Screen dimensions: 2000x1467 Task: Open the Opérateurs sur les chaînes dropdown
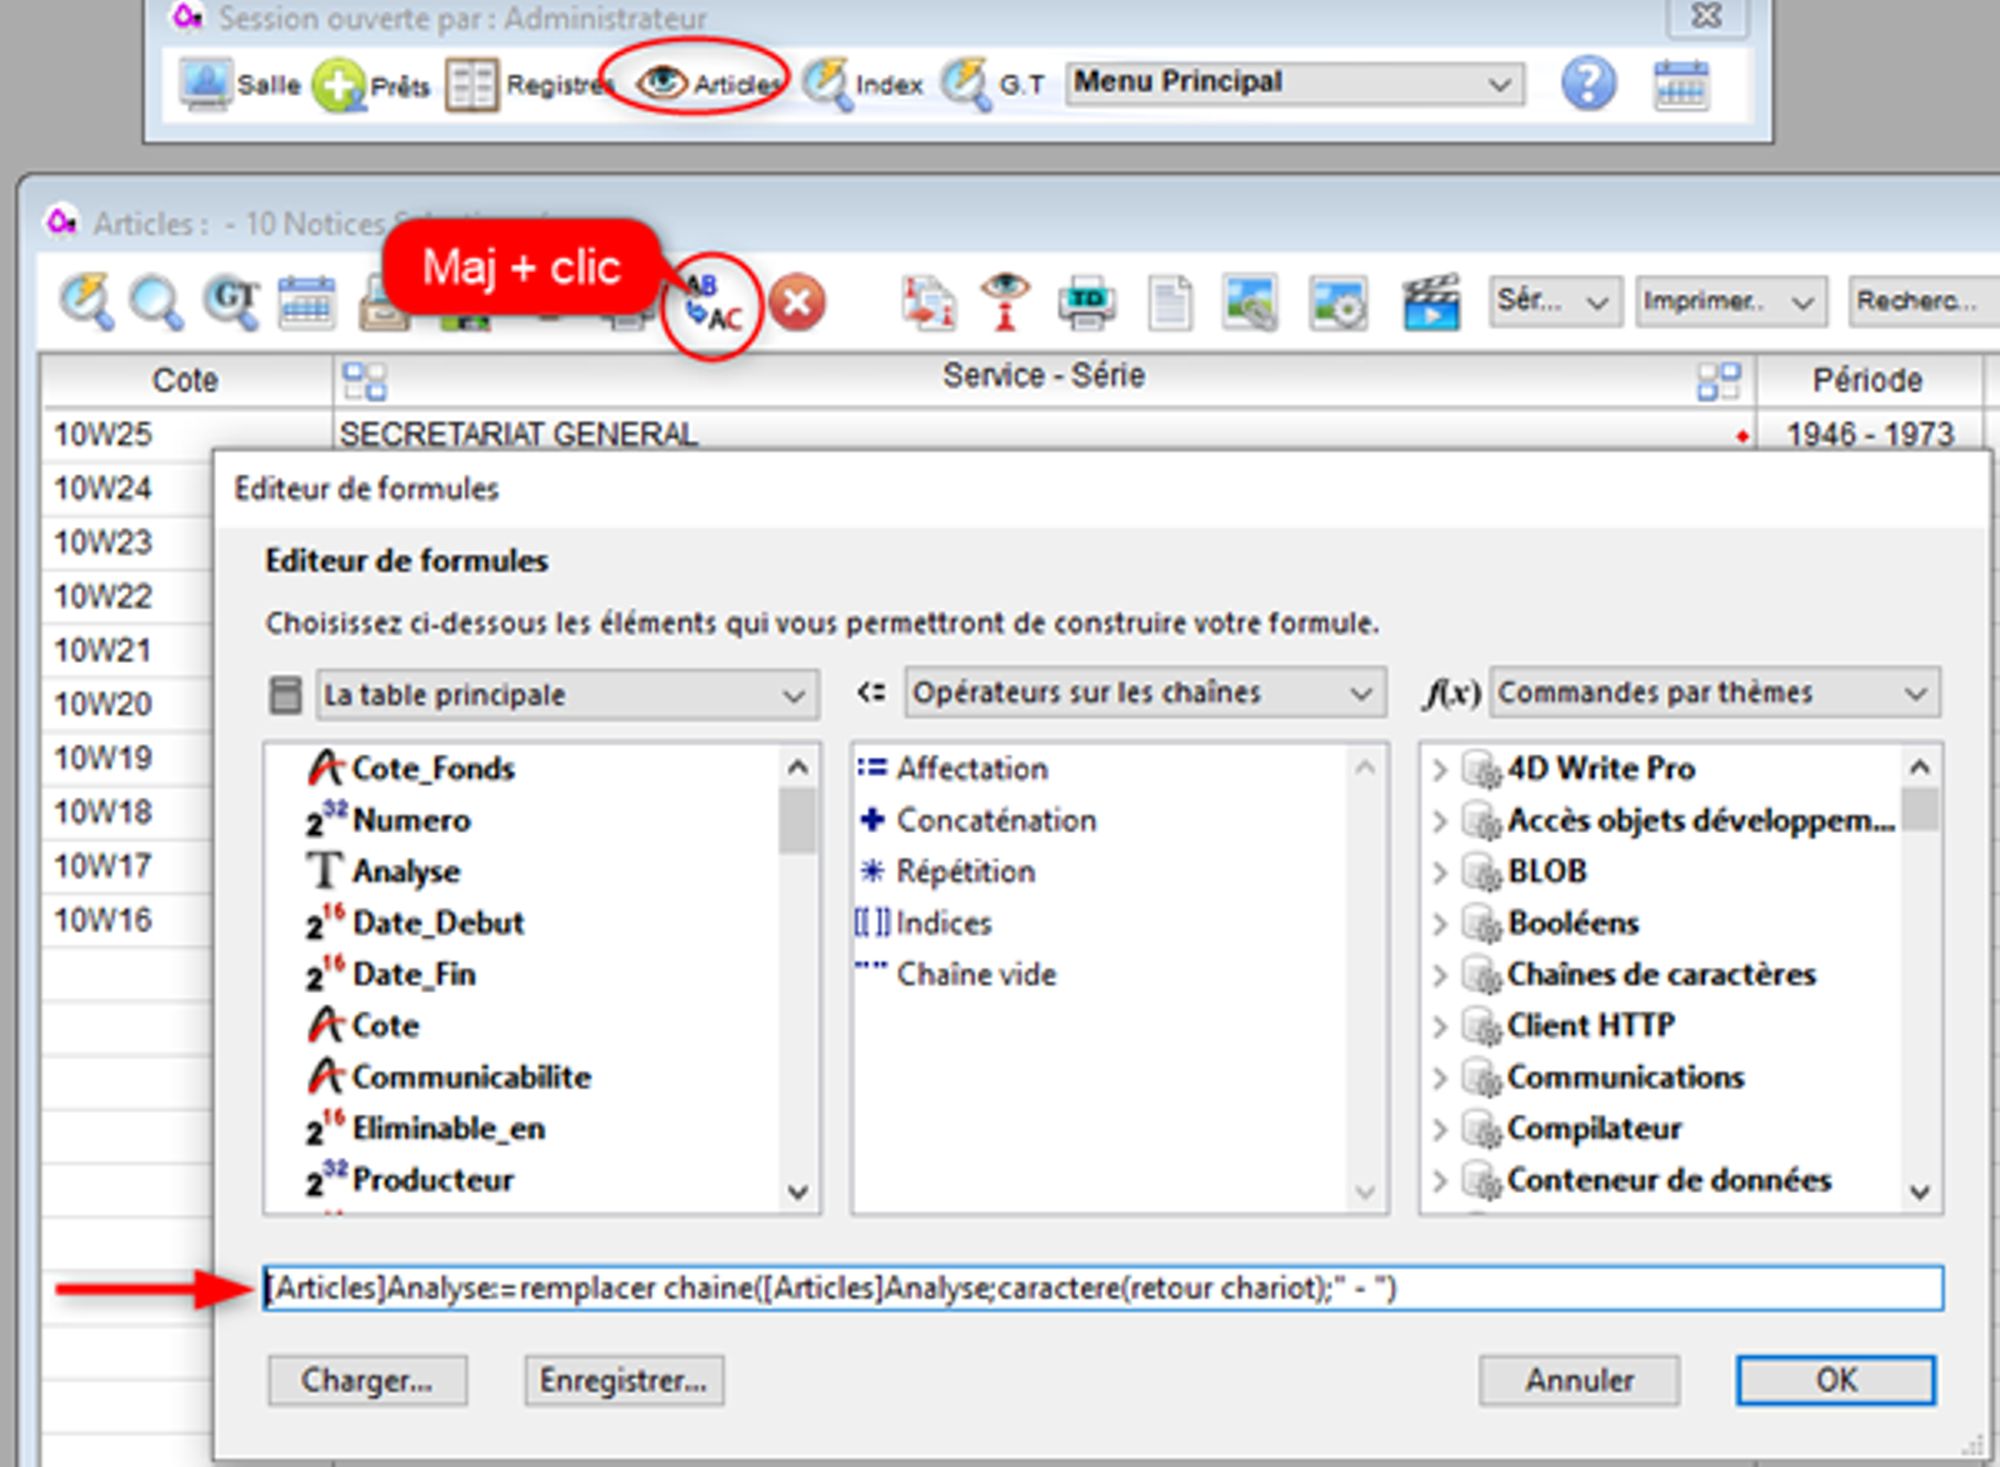point(1144,693)
